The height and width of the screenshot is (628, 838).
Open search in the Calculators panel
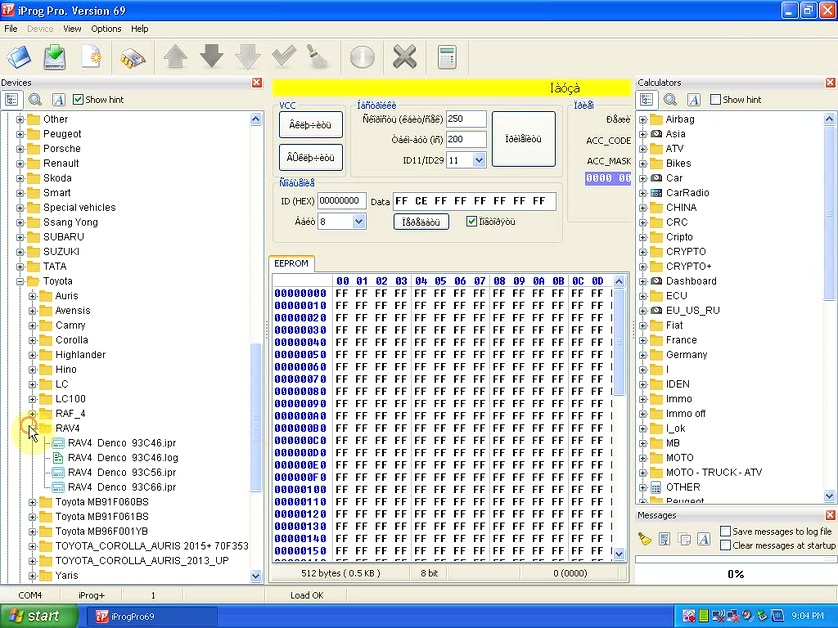click(x=670, y=99)
